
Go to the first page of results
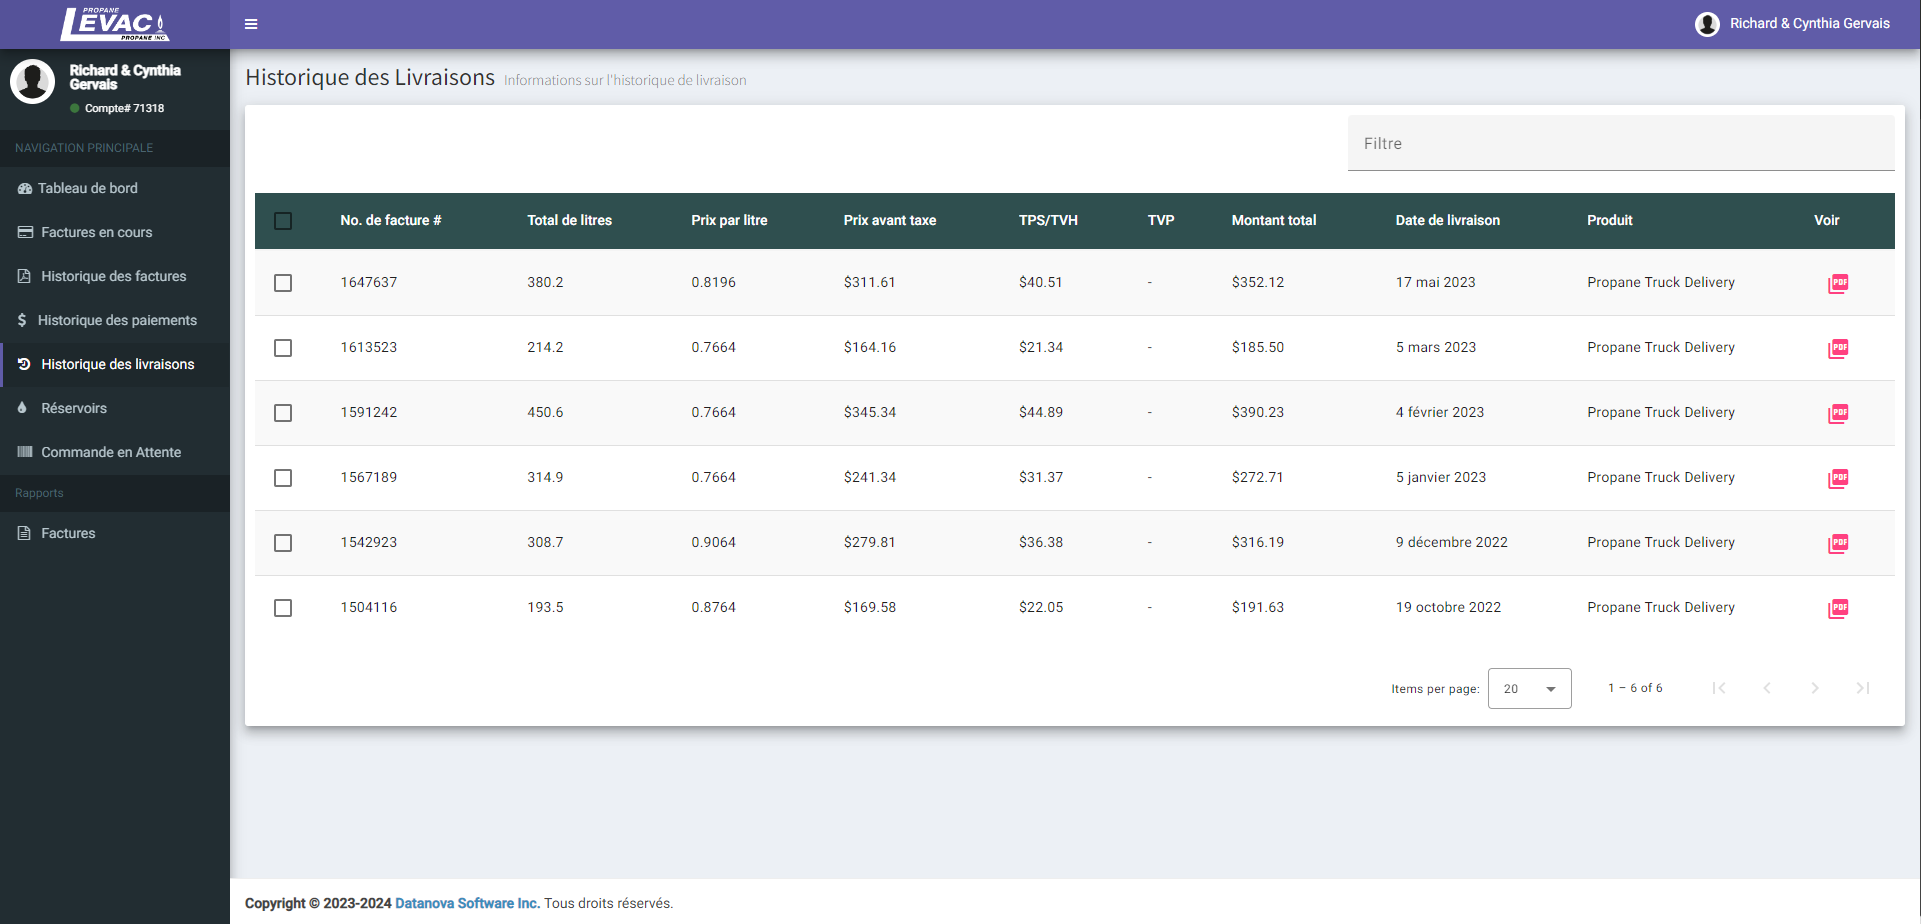pyautogui.click(x=1718, y=688)
